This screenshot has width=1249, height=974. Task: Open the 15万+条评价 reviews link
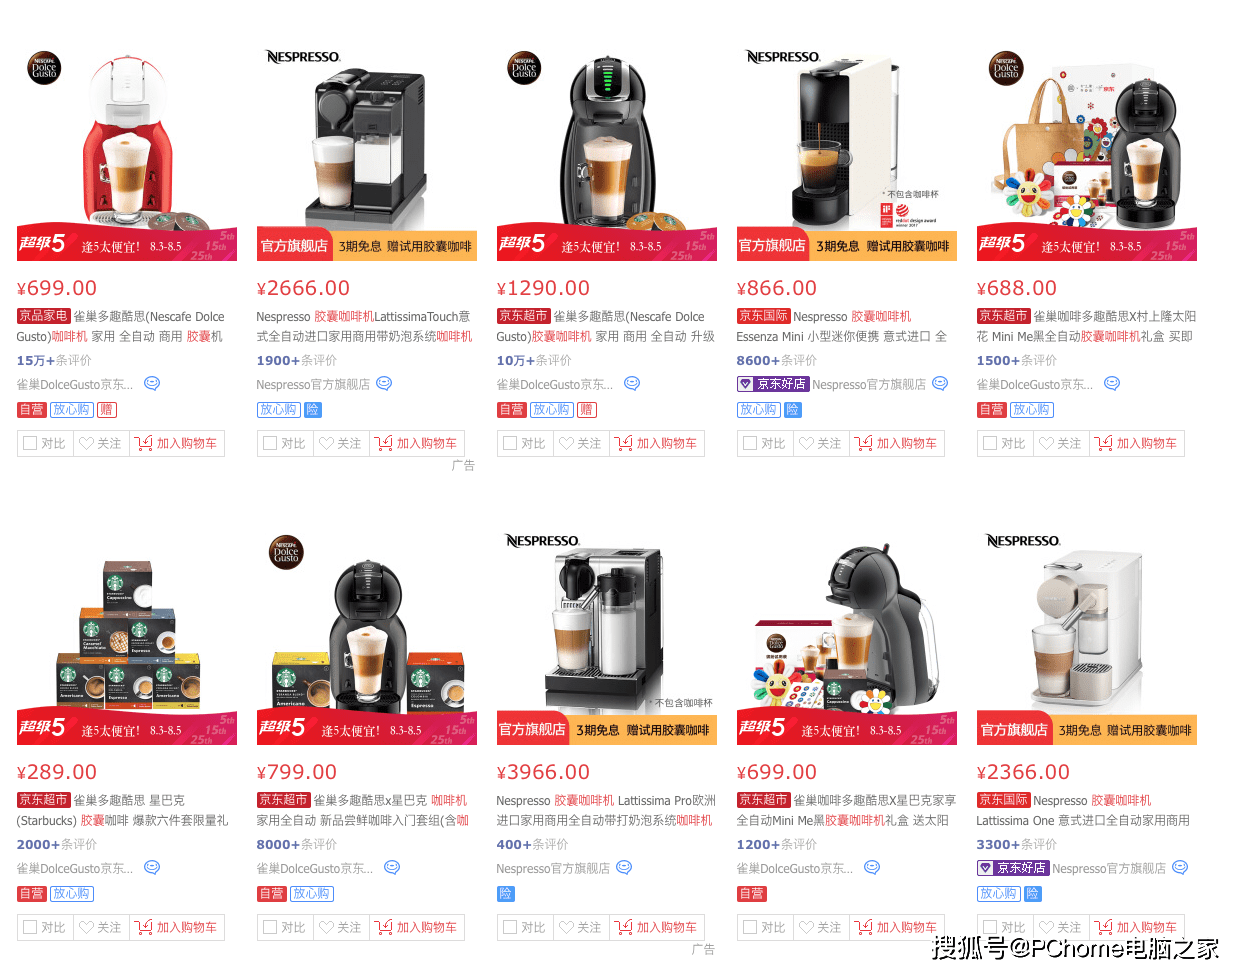54,360
